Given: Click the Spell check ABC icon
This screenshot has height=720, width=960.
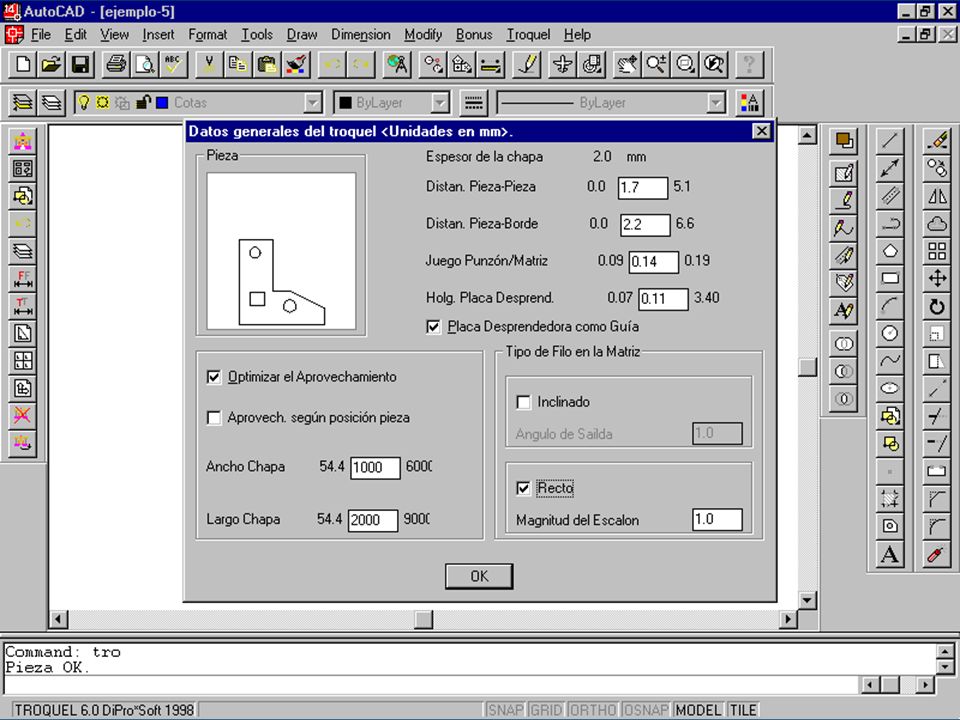Looking at the screenshot, I should point(173,64).
